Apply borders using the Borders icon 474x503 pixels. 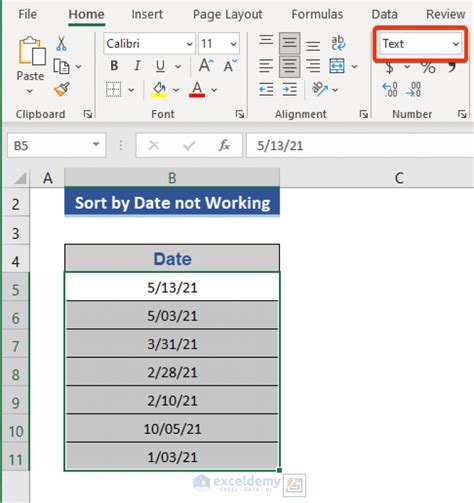coord(113,89)
